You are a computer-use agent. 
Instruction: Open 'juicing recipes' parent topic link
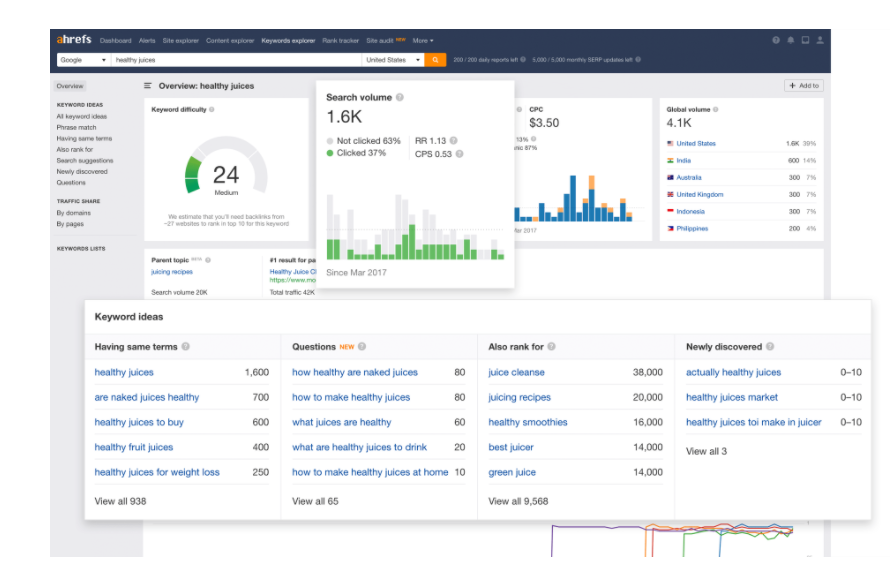coord(172,272)
